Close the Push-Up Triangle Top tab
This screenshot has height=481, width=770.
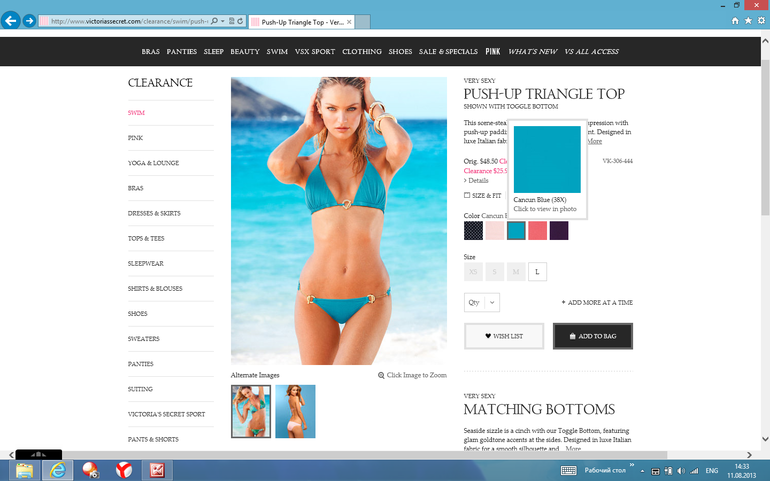point(349,22)
